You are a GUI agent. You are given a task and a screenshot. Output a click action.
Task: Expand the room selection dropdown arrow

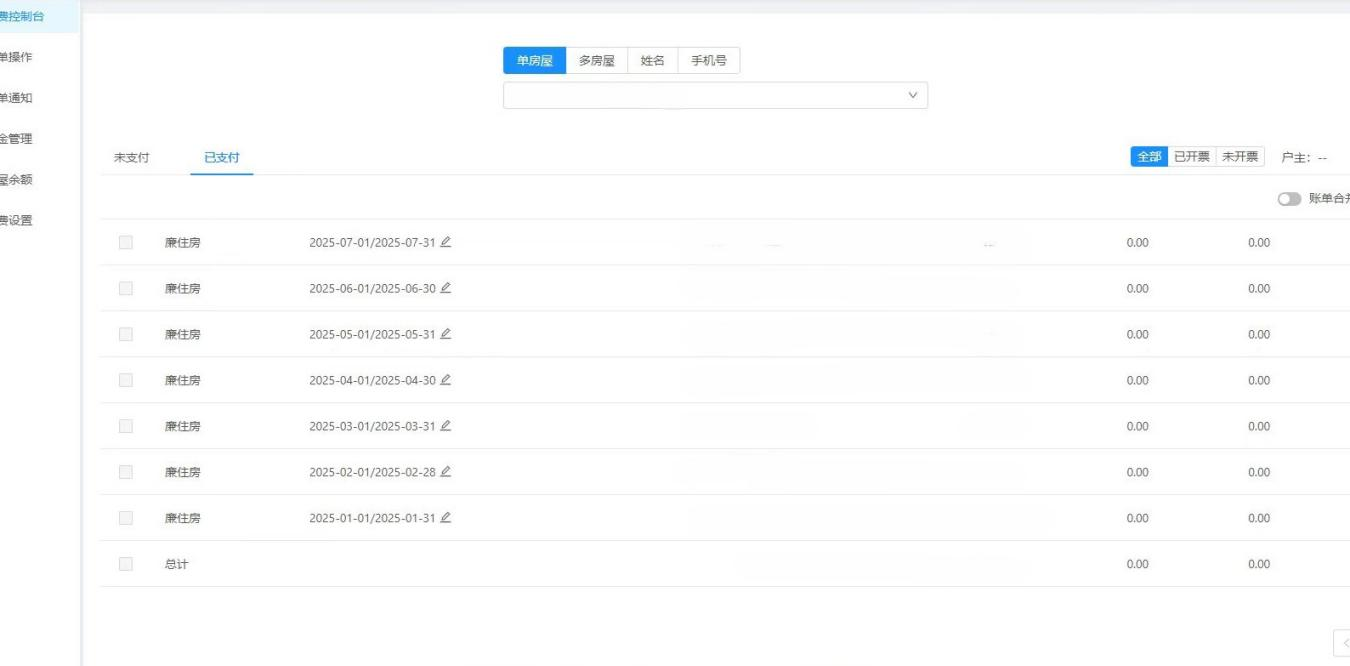coord(911,95)
